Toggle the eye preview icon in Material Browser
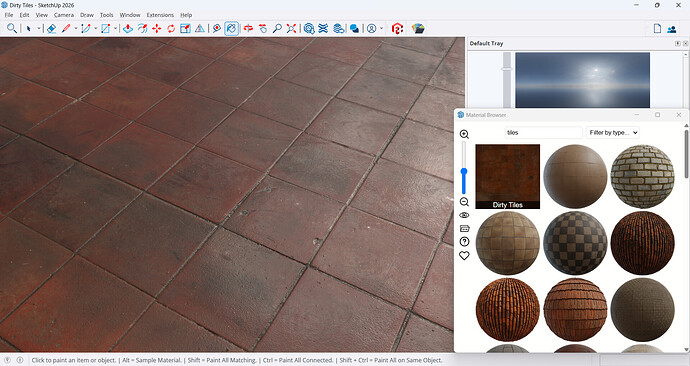The image size is (690, 366). 464,215
